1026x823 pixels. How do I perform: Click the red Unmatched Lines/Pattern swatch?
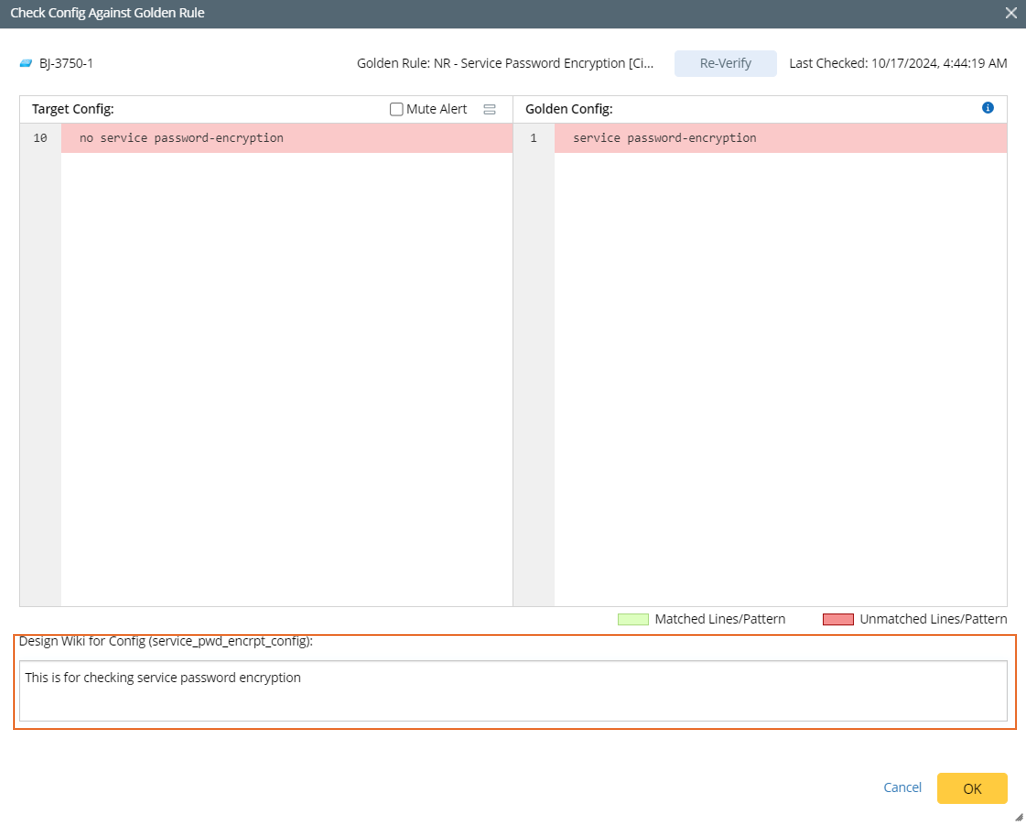click(x=837, y=619)
